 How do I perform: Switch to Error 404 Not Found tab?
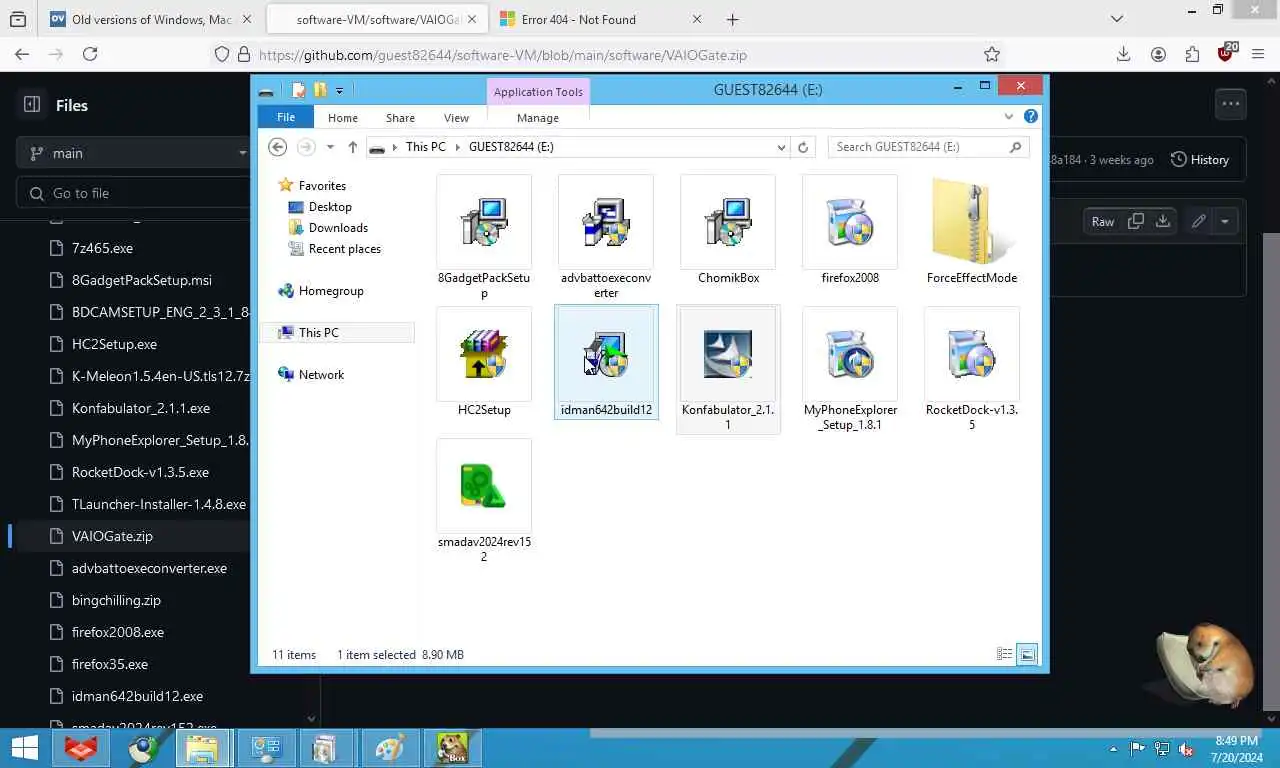pyautogui.click(x=600, y=19)
